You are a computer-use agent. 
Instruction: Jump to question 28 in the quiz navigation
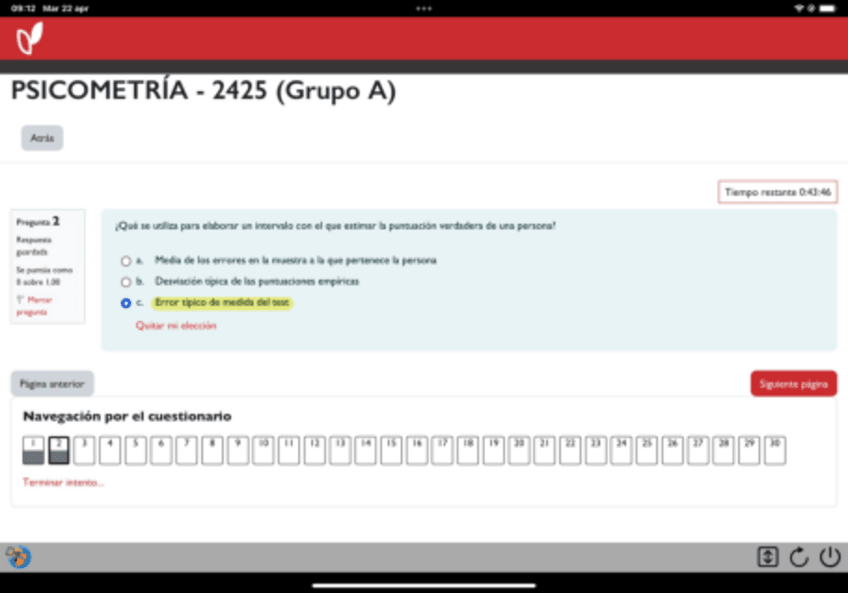point(724,450)
